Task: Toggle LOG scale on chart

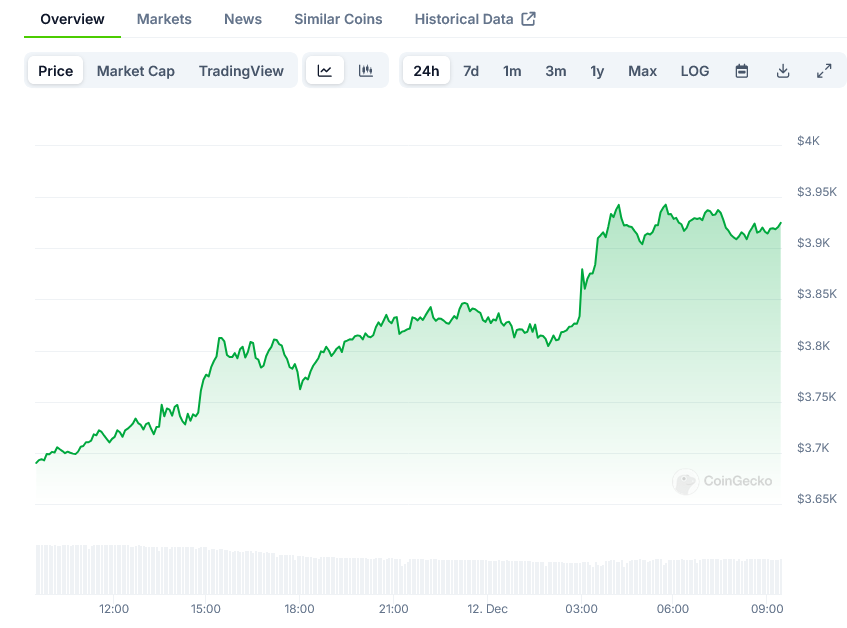Action: [x=695, y=71]
